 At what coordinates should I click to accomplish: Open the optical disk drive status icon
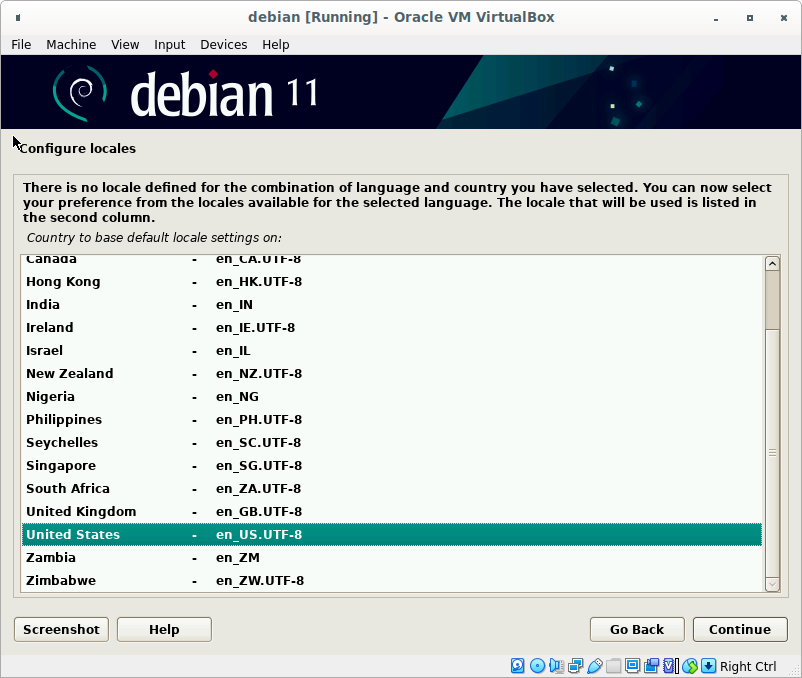coord(537,666)
